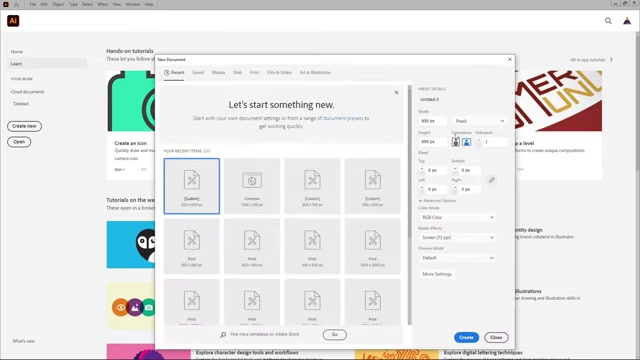Open the user profile avatar menu
Viewport: 640px width, 360px height.
[627, 21]
